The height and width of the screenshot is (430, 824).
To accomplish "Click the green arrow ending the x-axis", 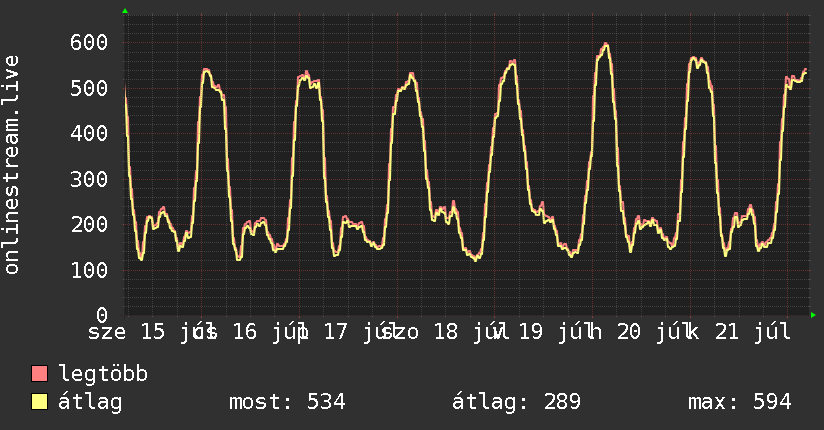I will [x=813, y=315].
